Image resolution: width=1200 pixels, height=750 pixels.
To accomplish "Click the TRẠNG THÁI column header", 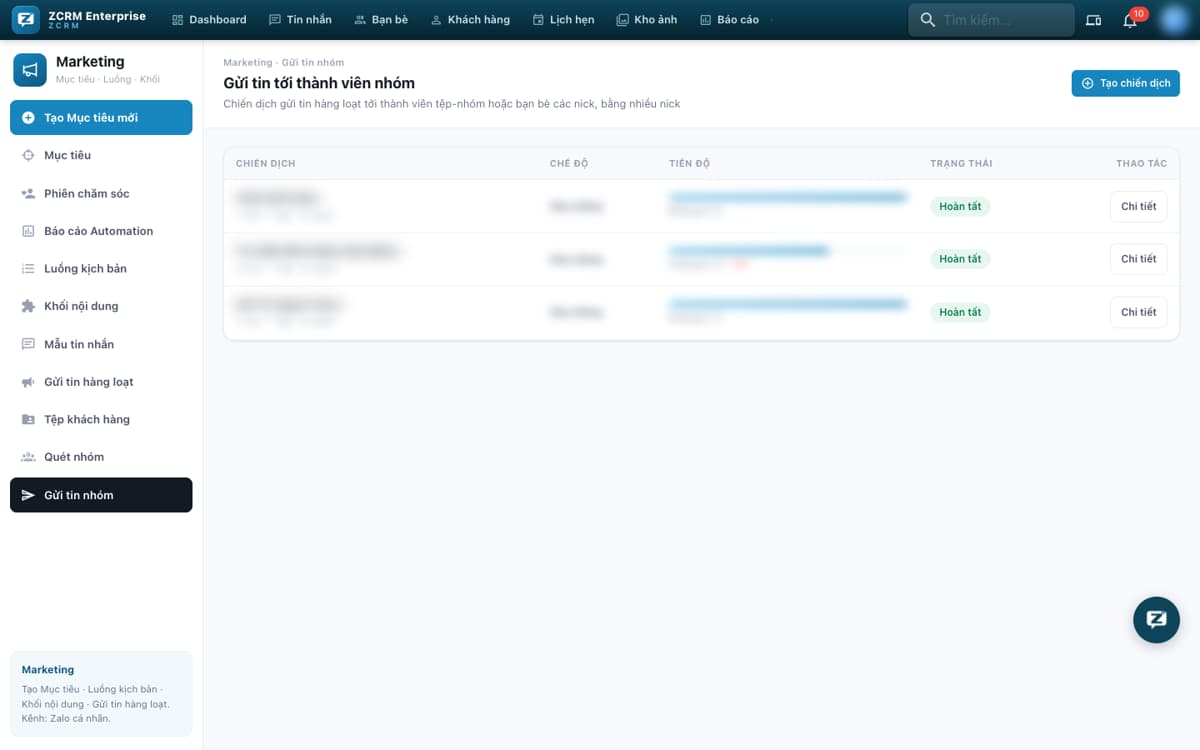I will (x=961, y=163).
